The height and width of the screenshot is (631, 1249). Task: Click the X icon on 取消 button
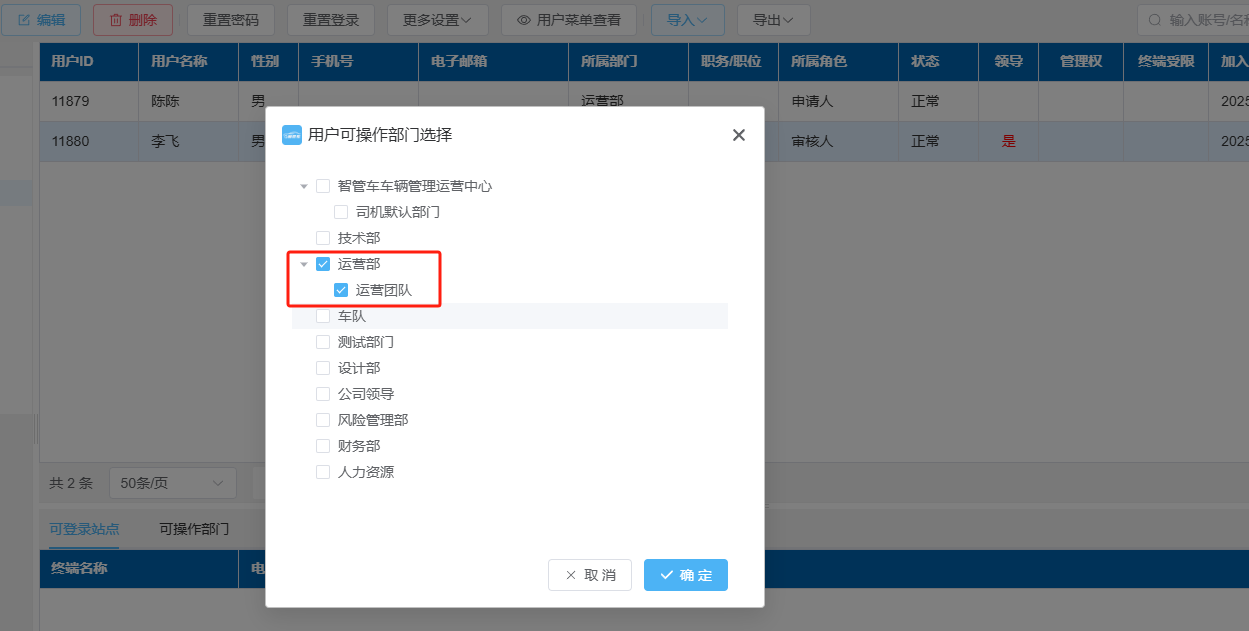tap(571, 575)
